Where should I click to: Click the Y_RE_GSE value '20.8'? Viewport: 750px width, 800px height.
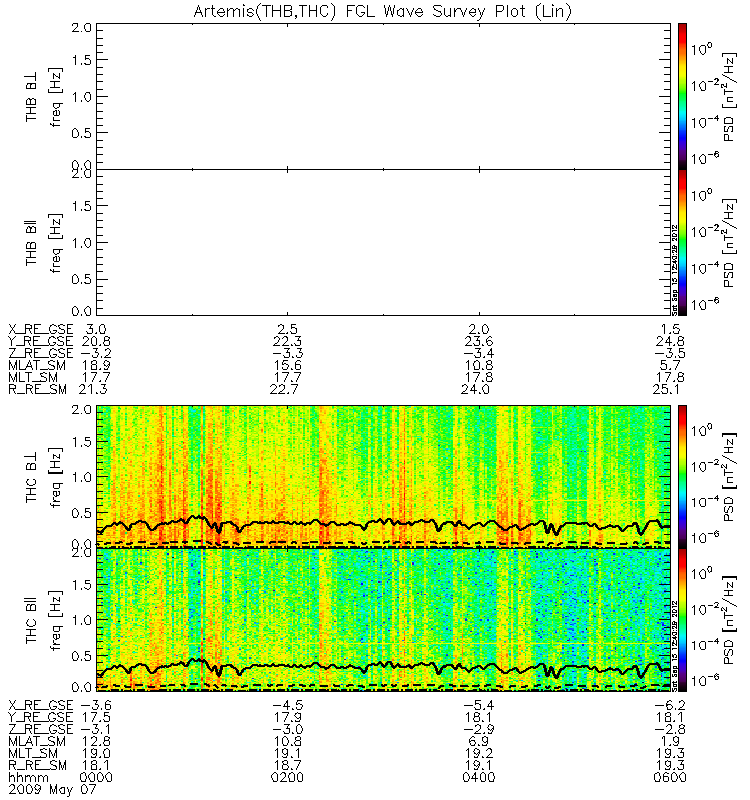pos(96,341)
